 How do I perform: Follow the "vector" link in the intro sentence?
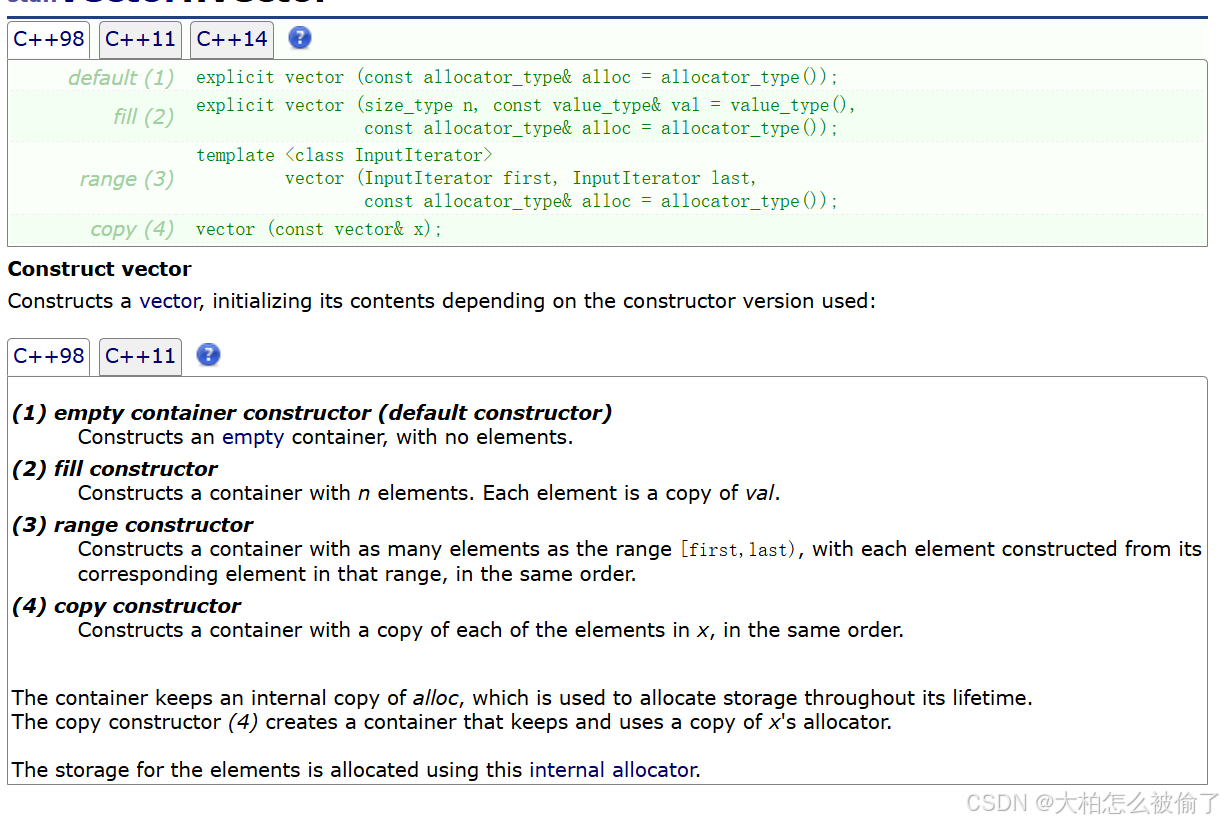point(169,301)
